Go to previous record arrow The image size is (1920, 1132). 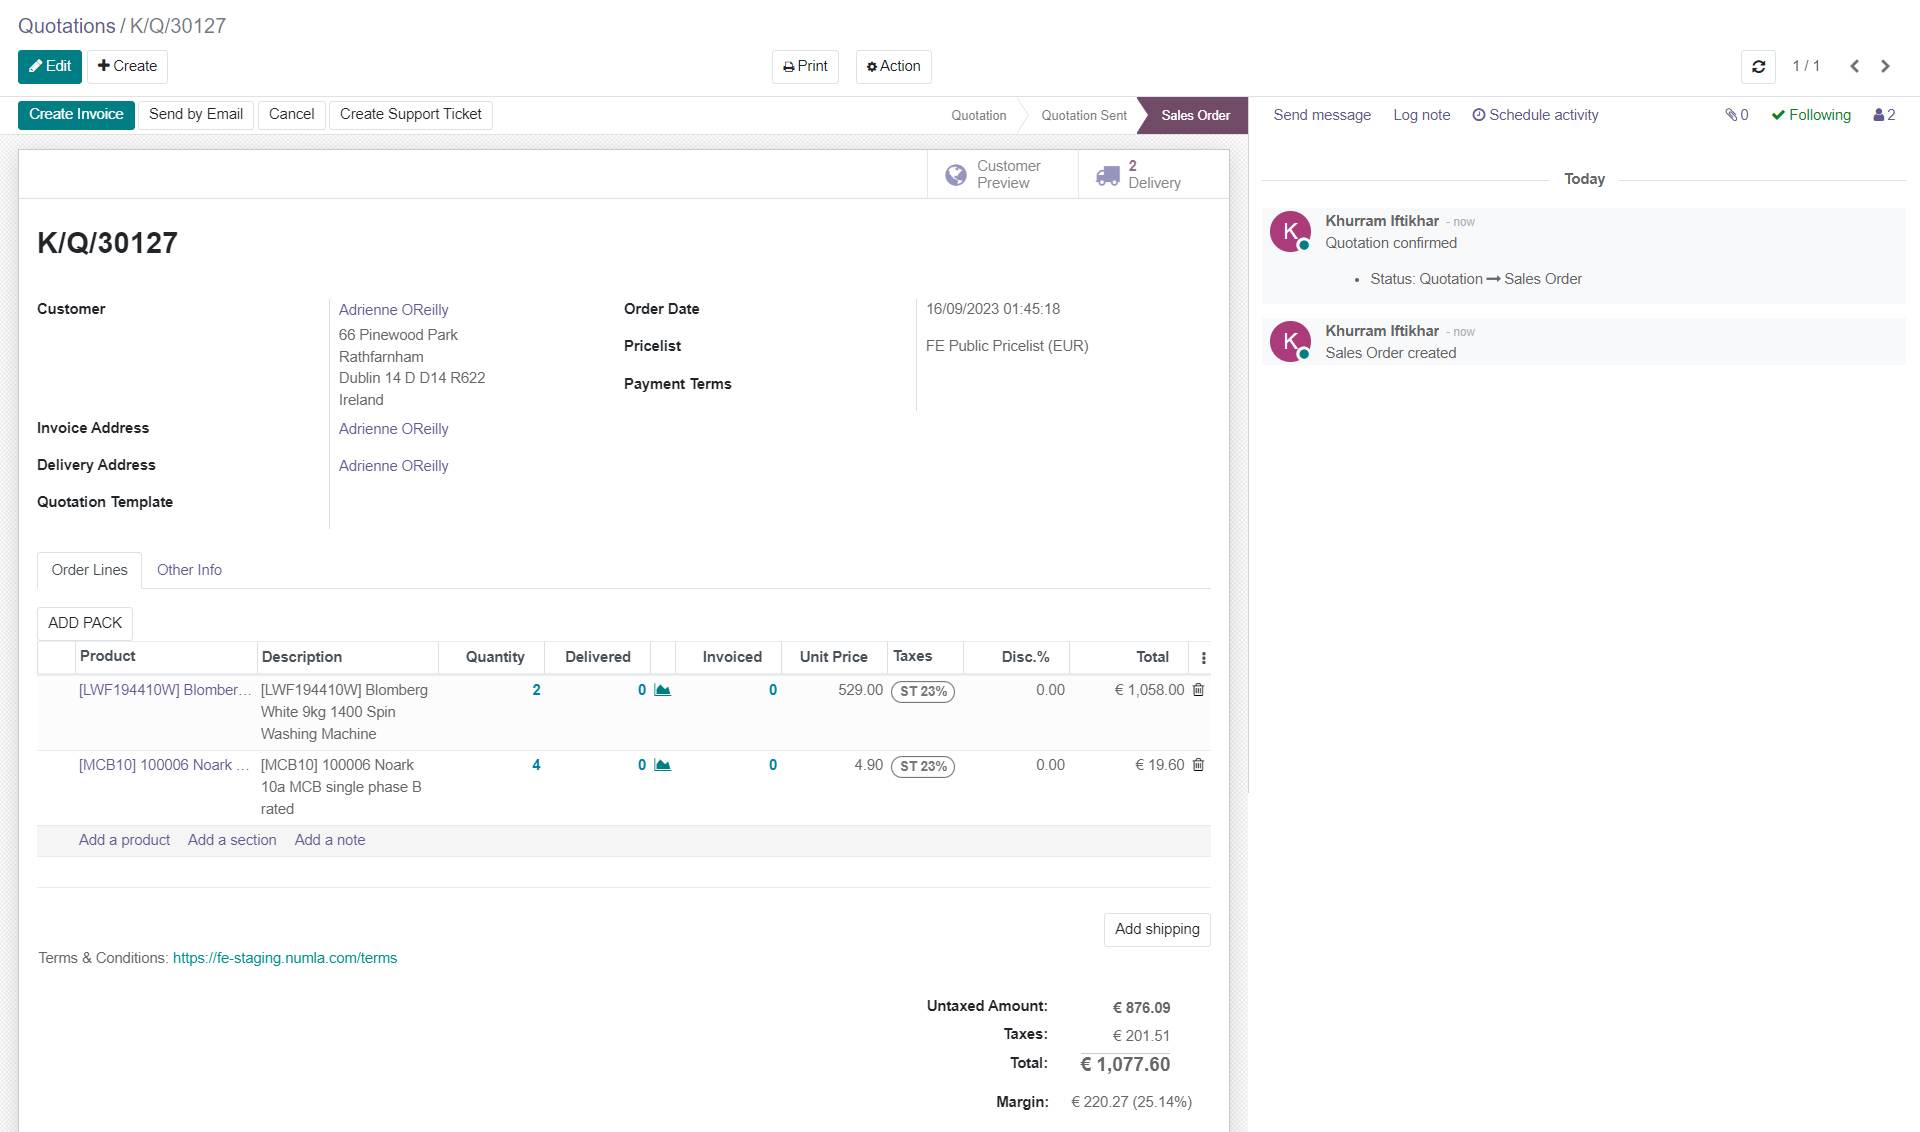point(1854,66)
